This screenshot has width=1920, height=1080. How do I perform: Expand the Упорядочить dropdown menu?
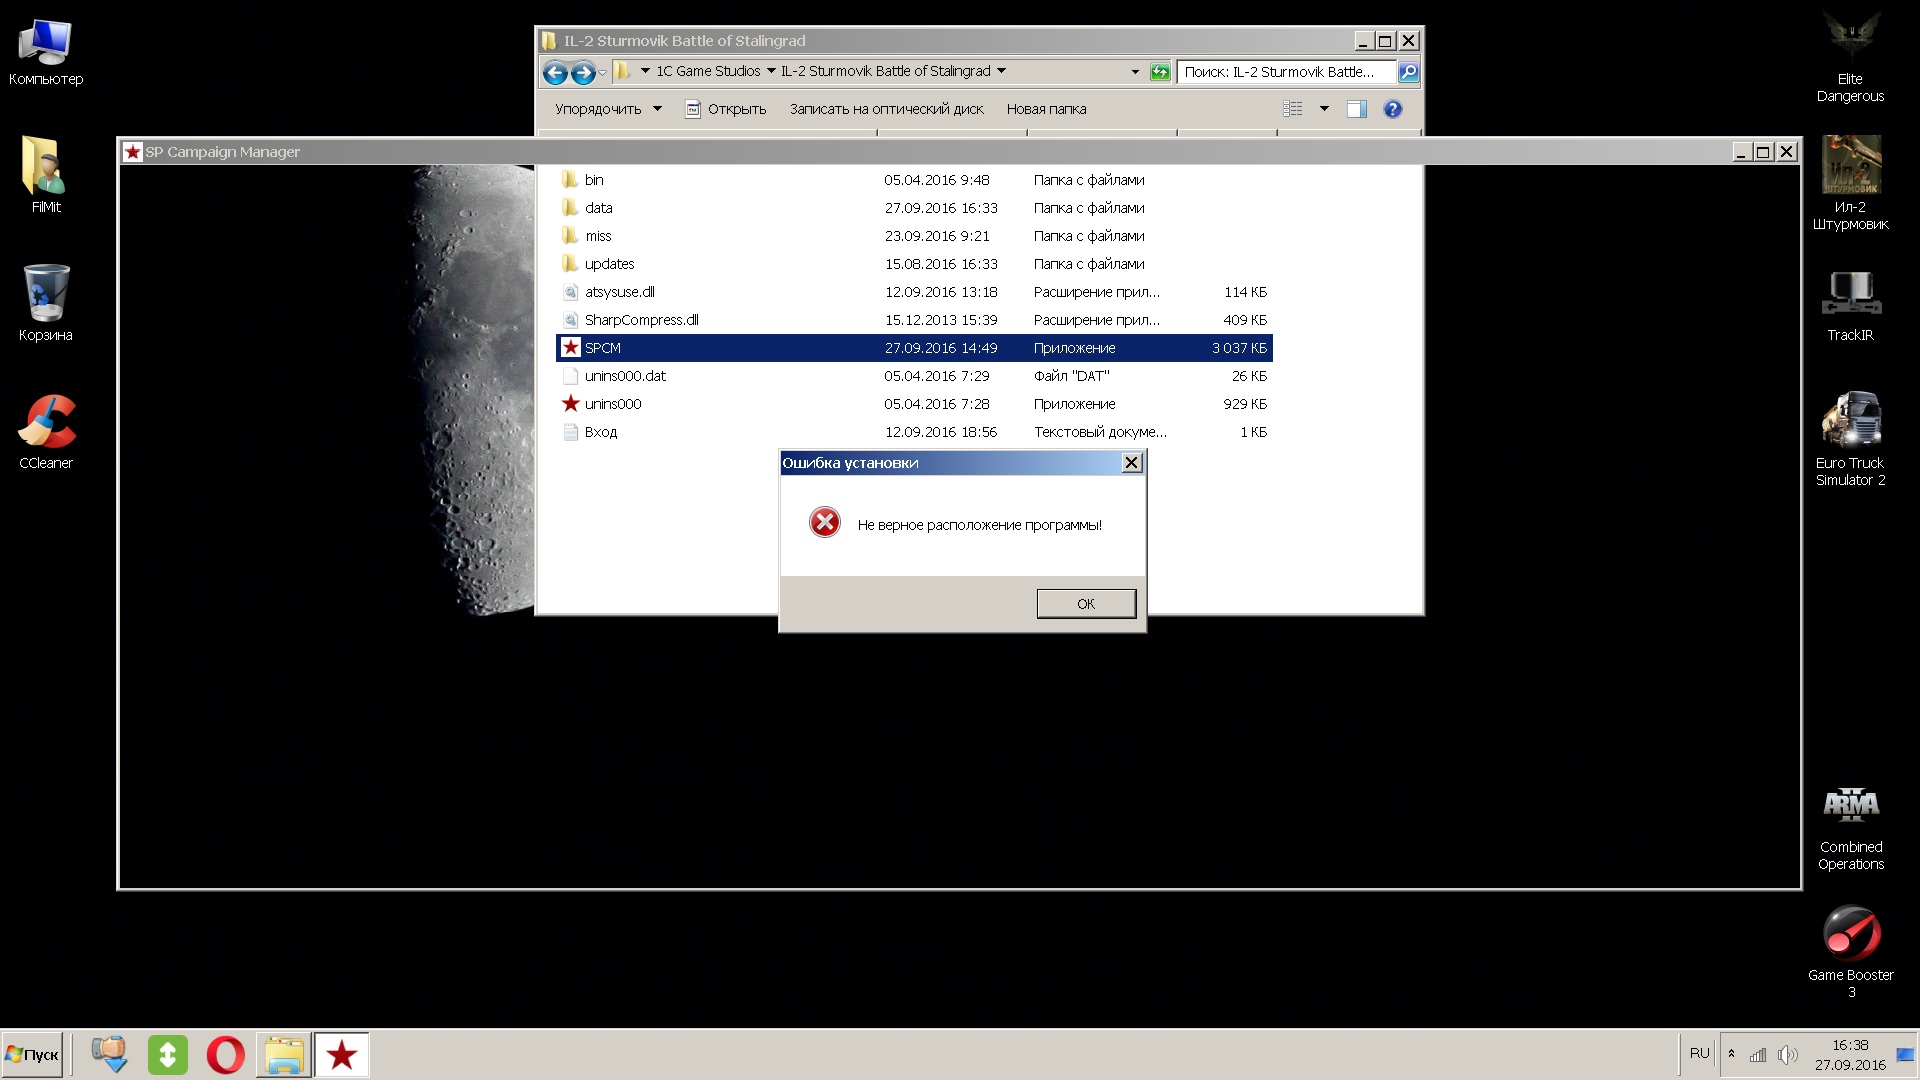click(x=657, y=109)
